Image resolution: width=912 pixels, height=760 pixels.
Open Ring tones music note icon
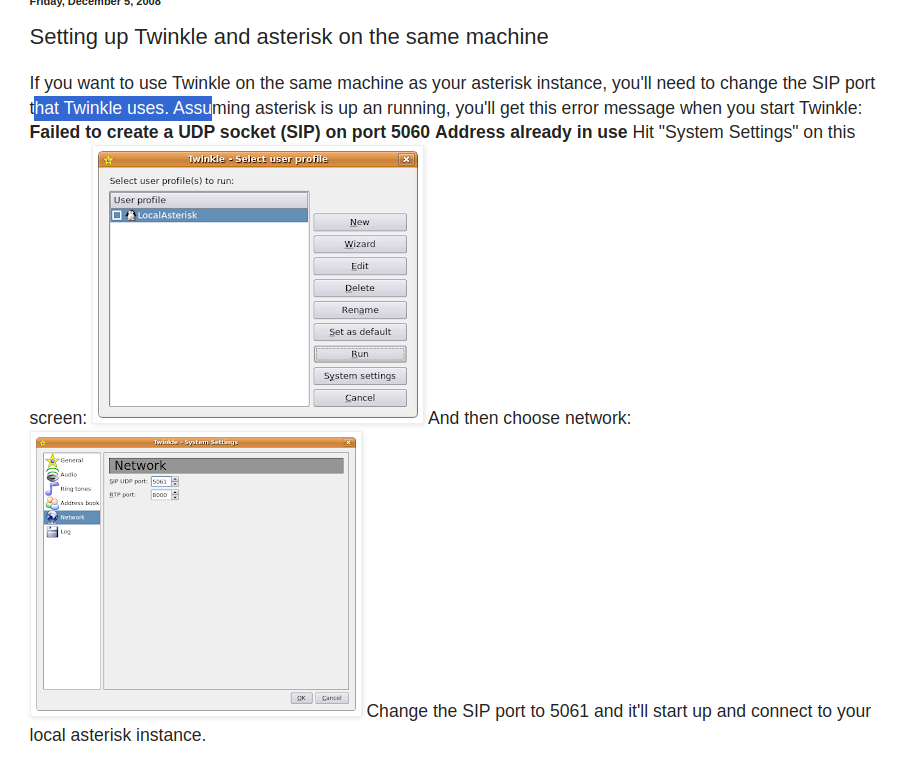[52, 489]
